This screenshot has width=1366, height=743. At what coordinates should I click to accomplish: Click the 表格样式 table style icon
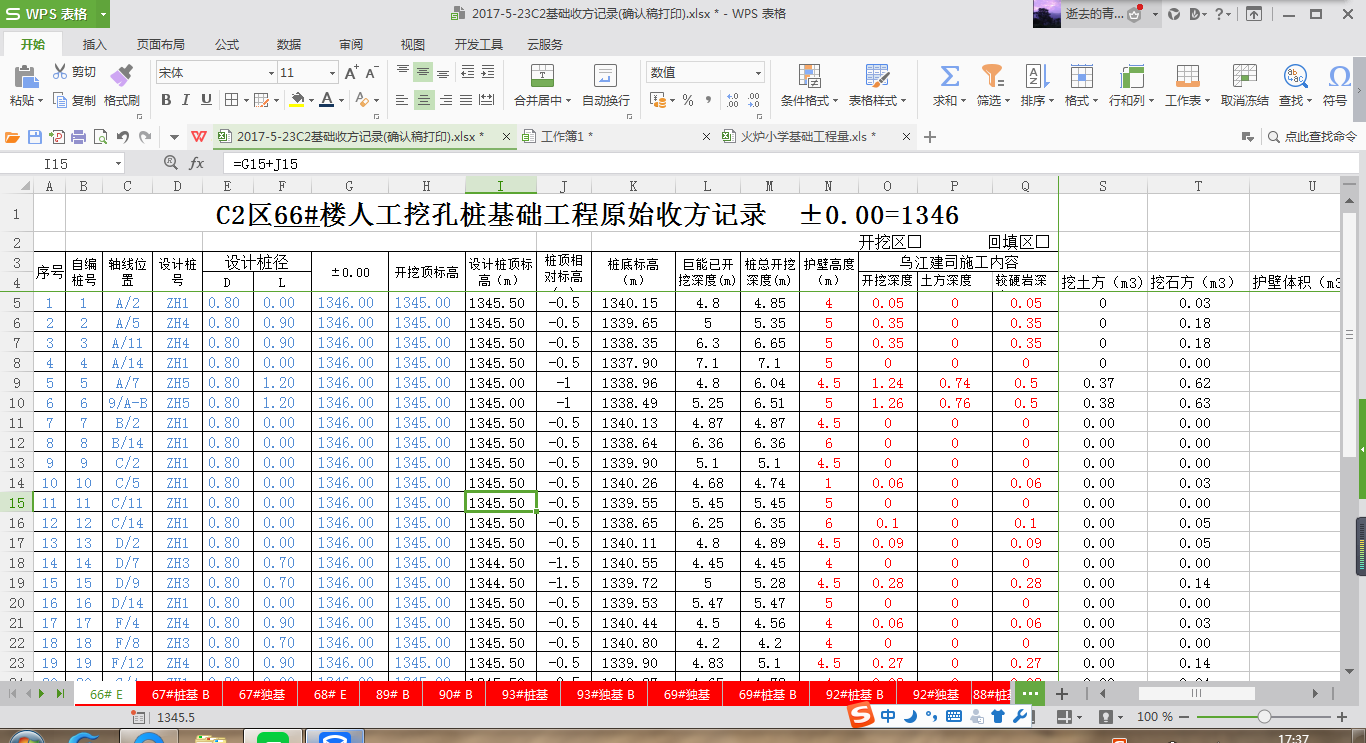coord(877,76)
